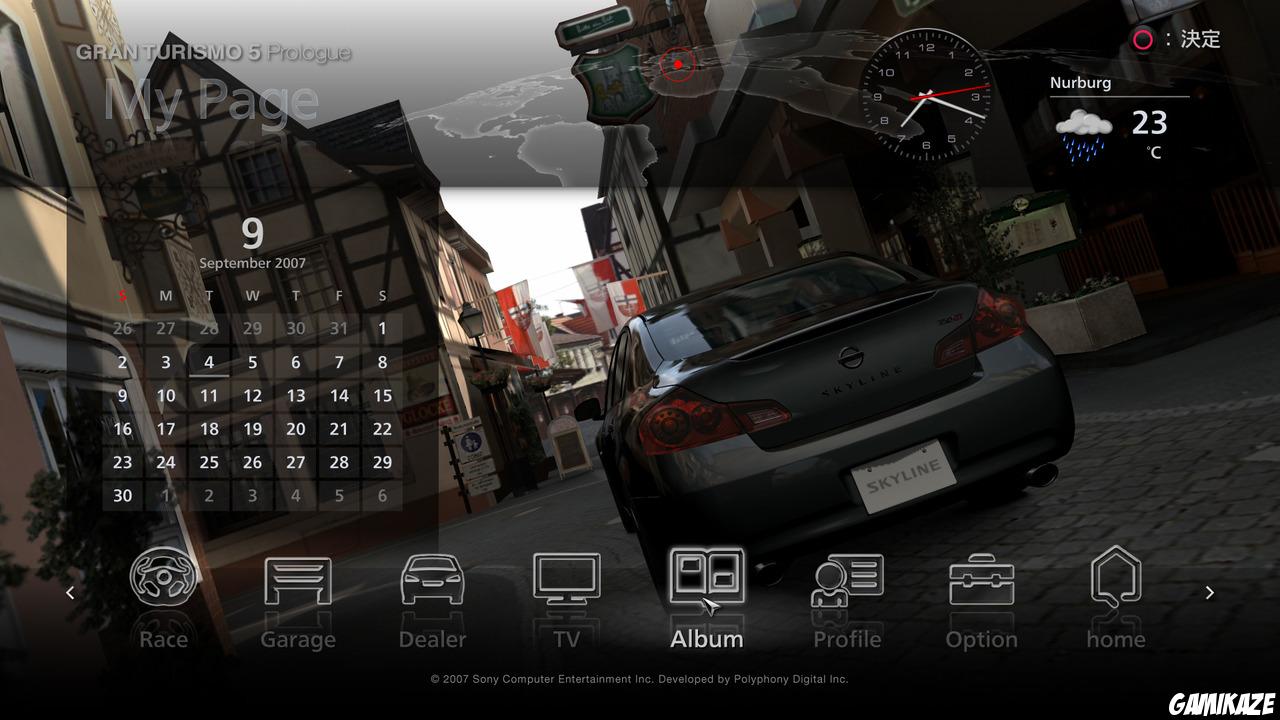Open the Option toolbox icon
Image resolution: width=1280 pixels, height=720 pixels.
tap(981, 581)
